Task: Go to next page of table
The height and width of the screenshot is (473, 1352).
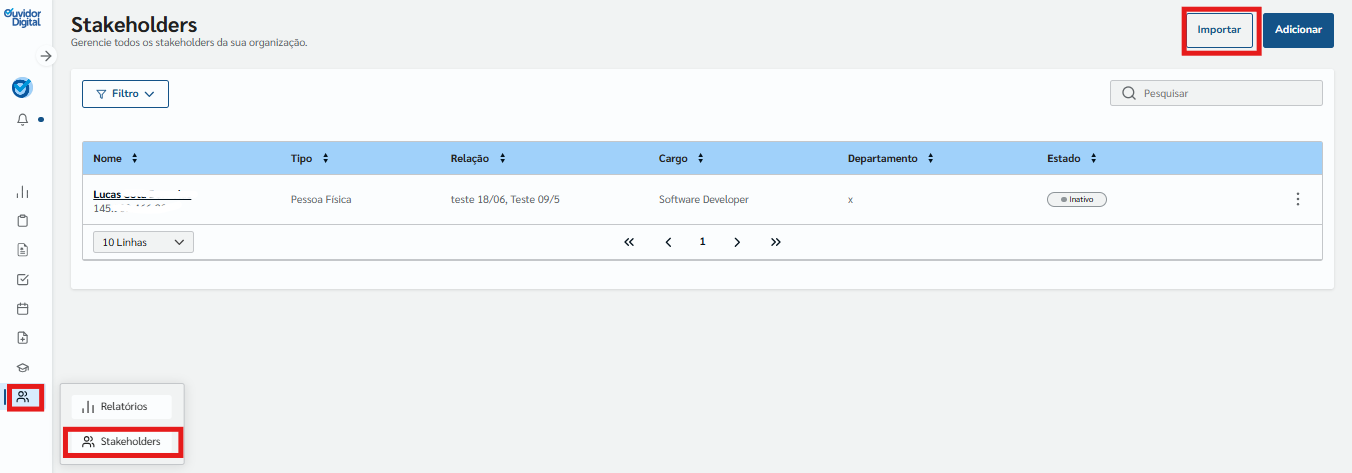Action: 737,242
